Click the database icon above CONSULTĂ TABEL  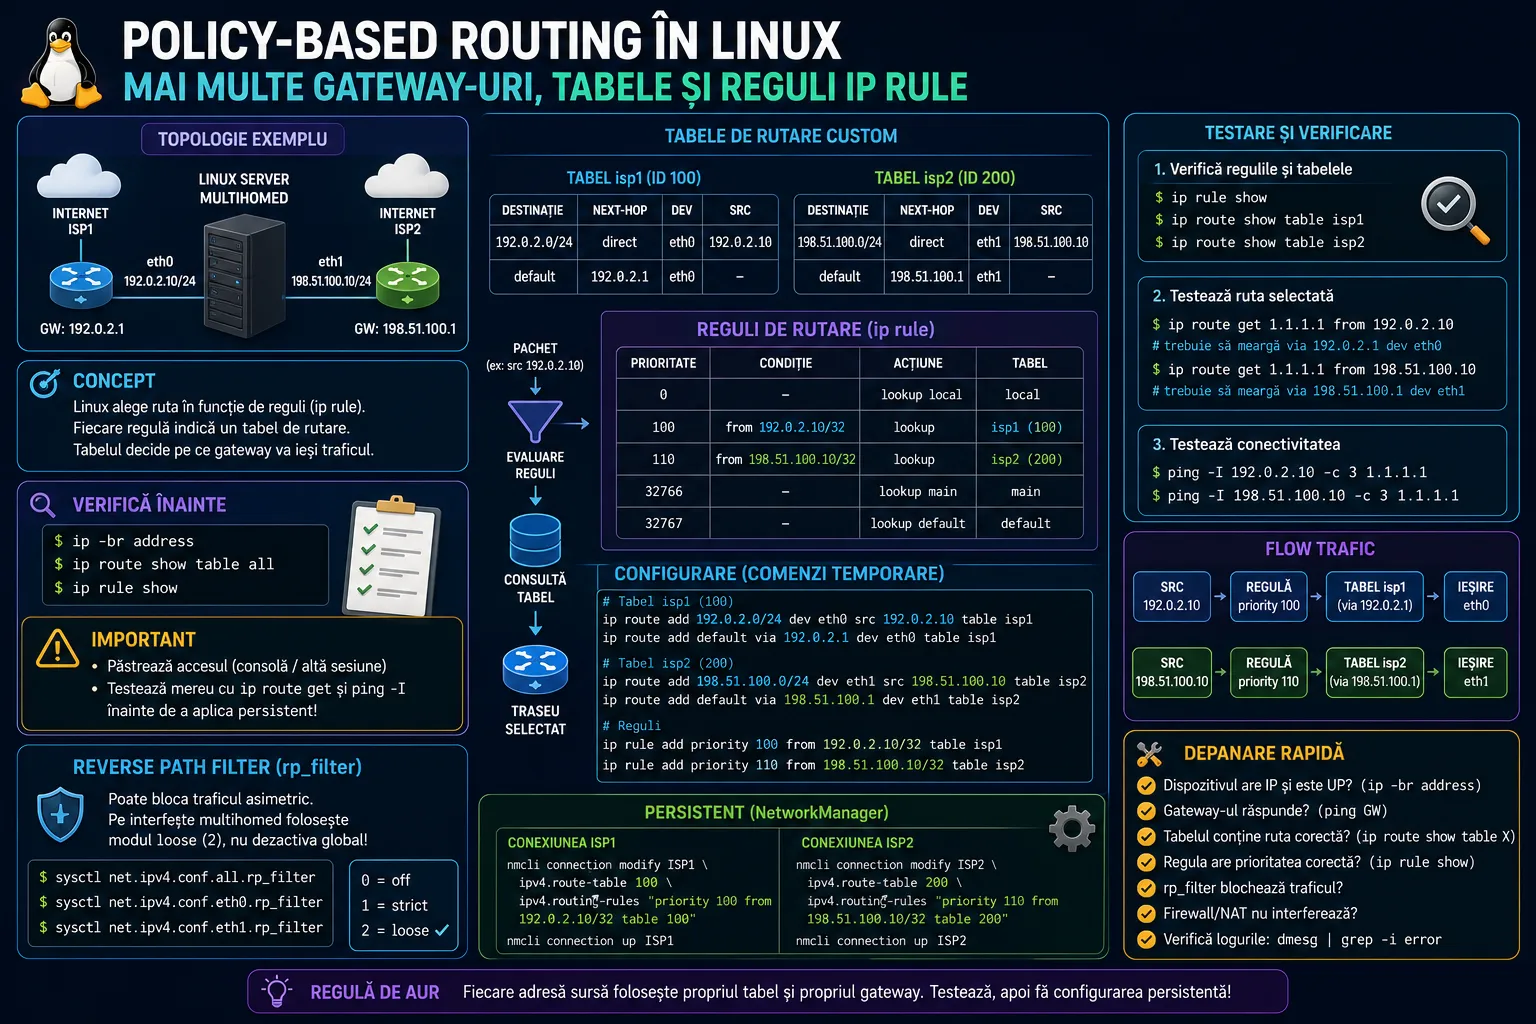pos(535,540)
